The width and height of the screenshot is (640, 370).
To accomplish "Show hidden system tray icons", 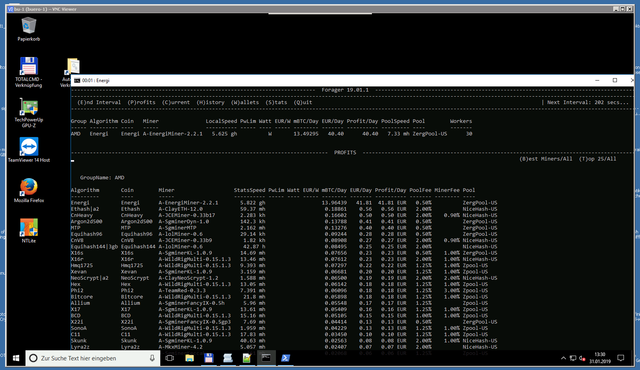I will (563, 358).
